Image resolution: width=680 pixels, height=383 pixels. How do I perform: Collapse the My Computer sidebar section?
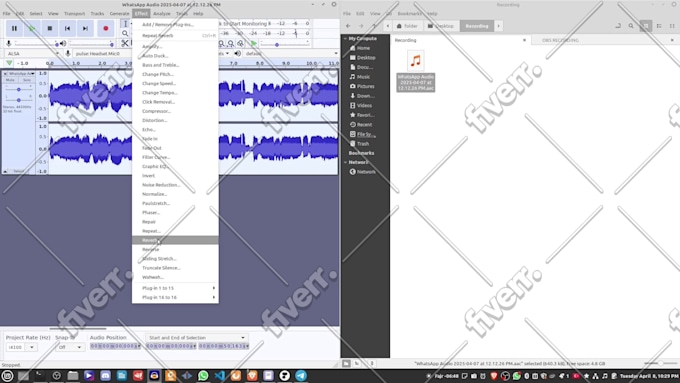coord(346,39)
